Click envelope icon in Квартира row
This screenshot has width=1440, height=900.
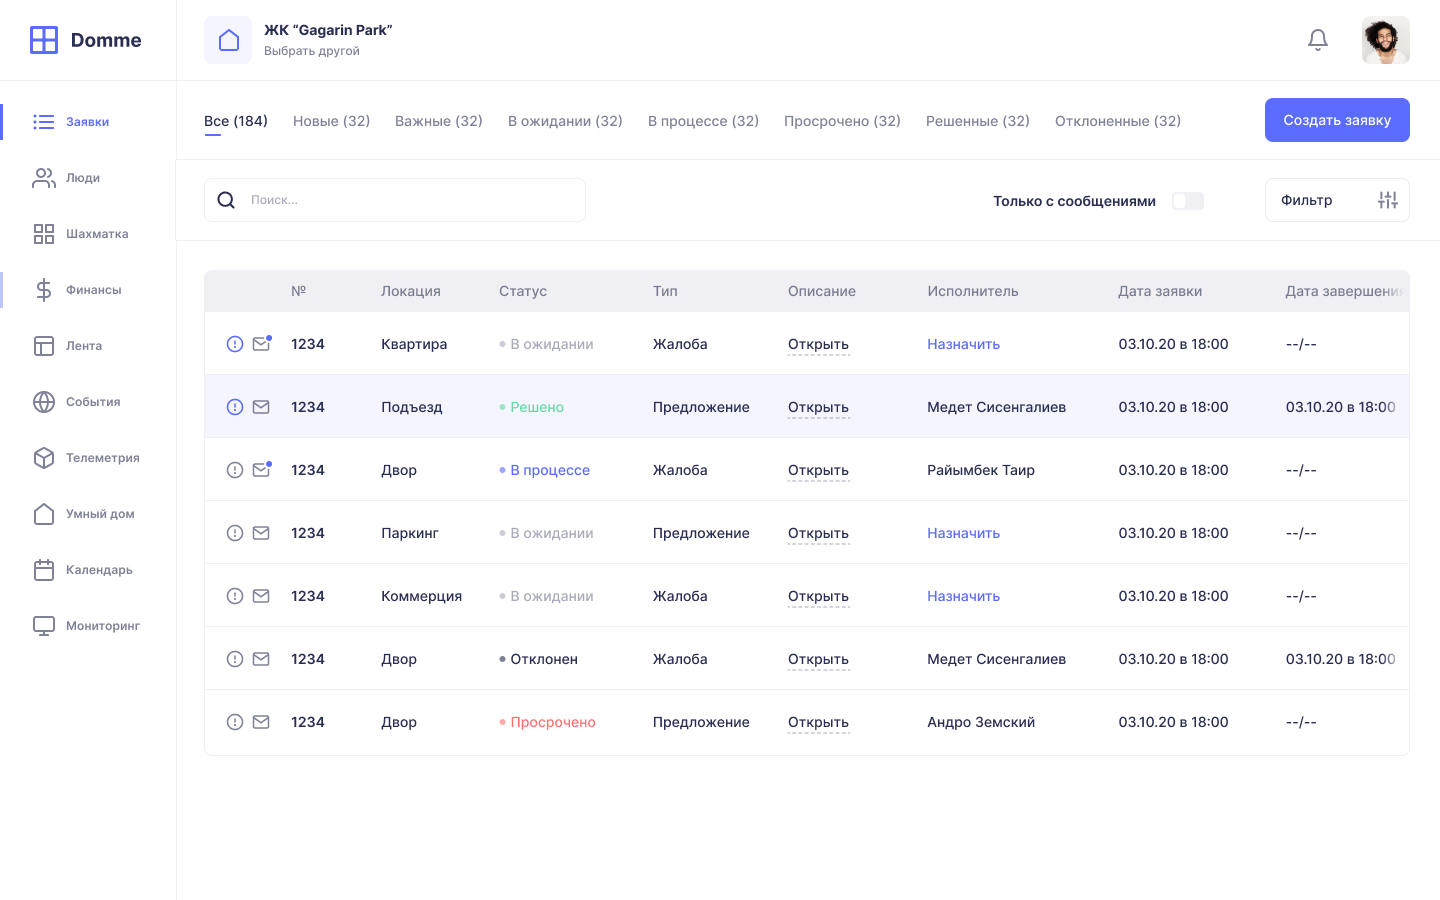[x=261, y=344]
